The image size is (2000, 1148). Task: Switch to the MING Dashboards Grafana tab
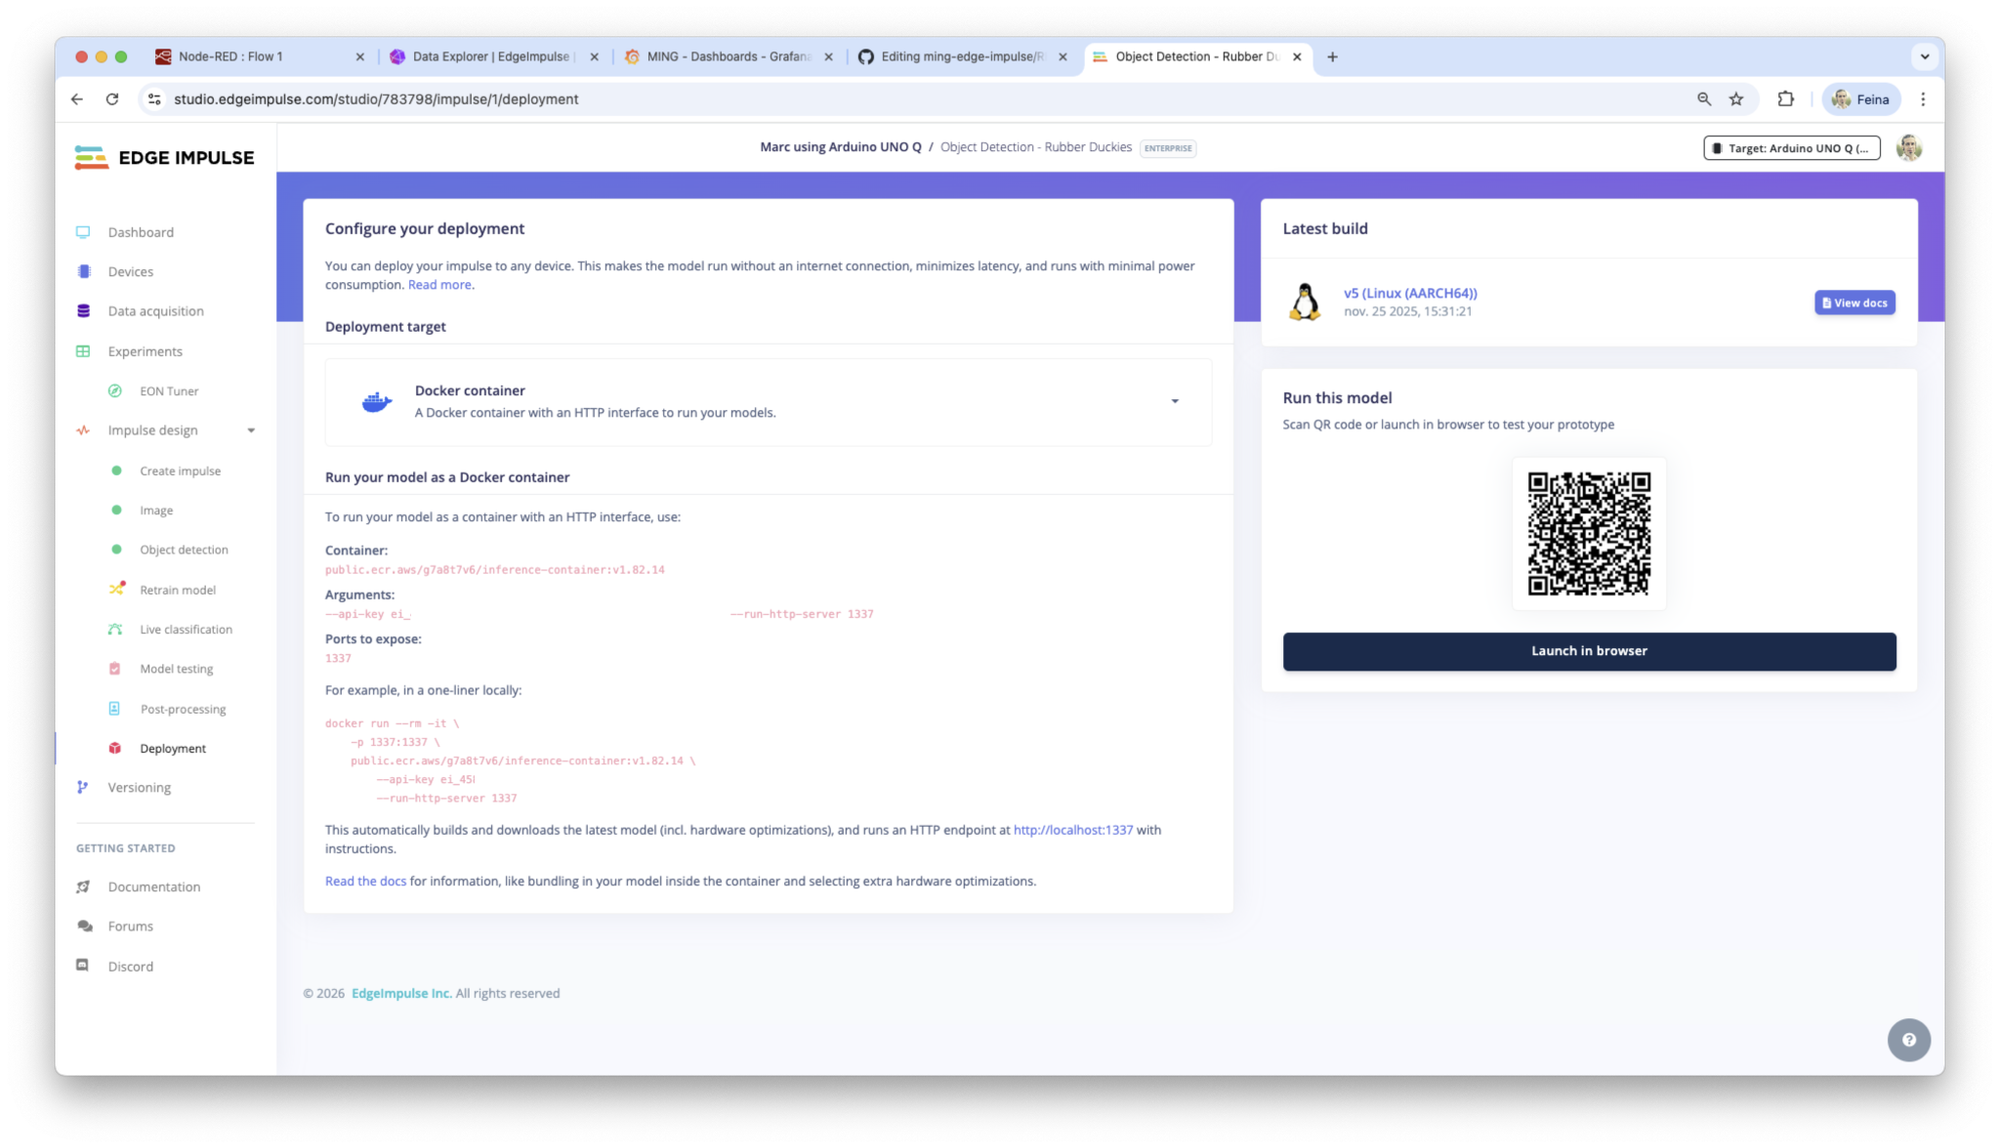[727, 57]
